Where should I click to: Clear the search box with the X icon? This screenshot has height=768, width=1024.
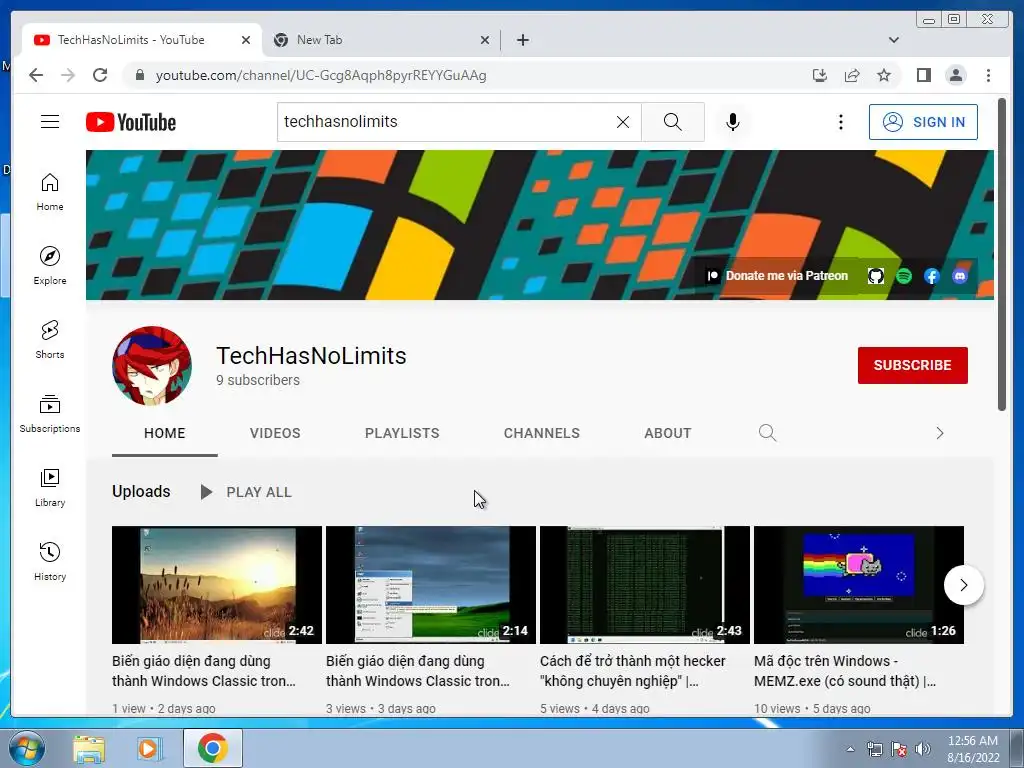pyautogui.click(x=623, y=122)
